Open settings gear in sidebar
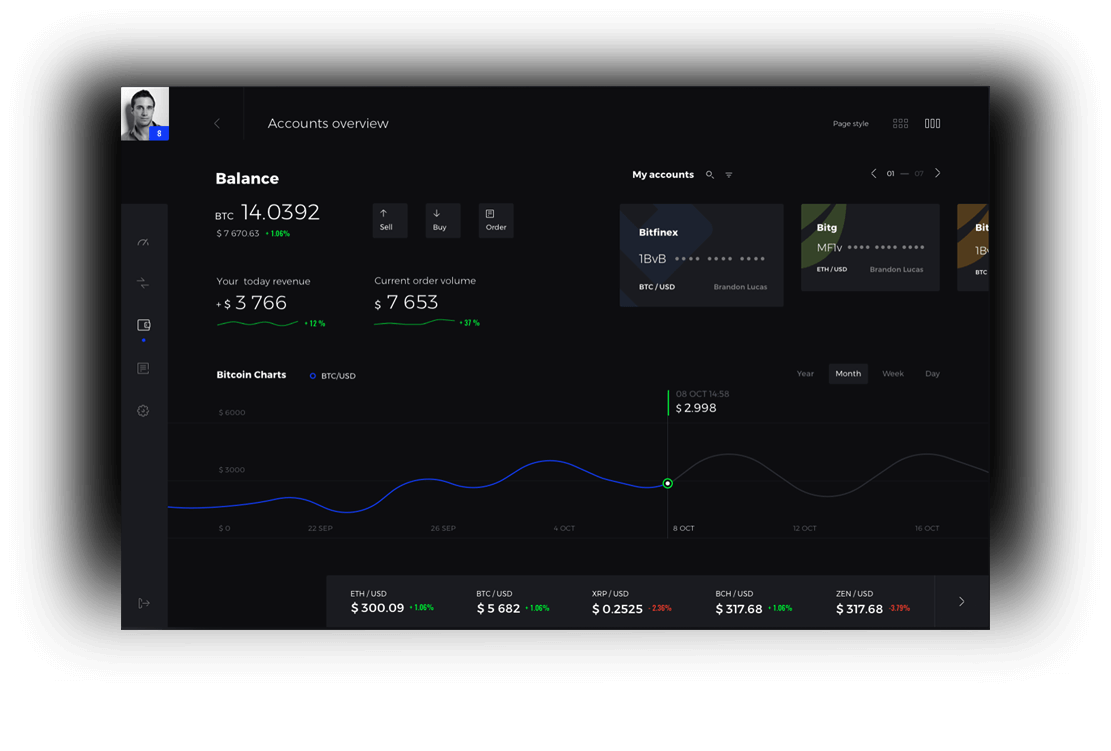 click(x=143, y=410)
